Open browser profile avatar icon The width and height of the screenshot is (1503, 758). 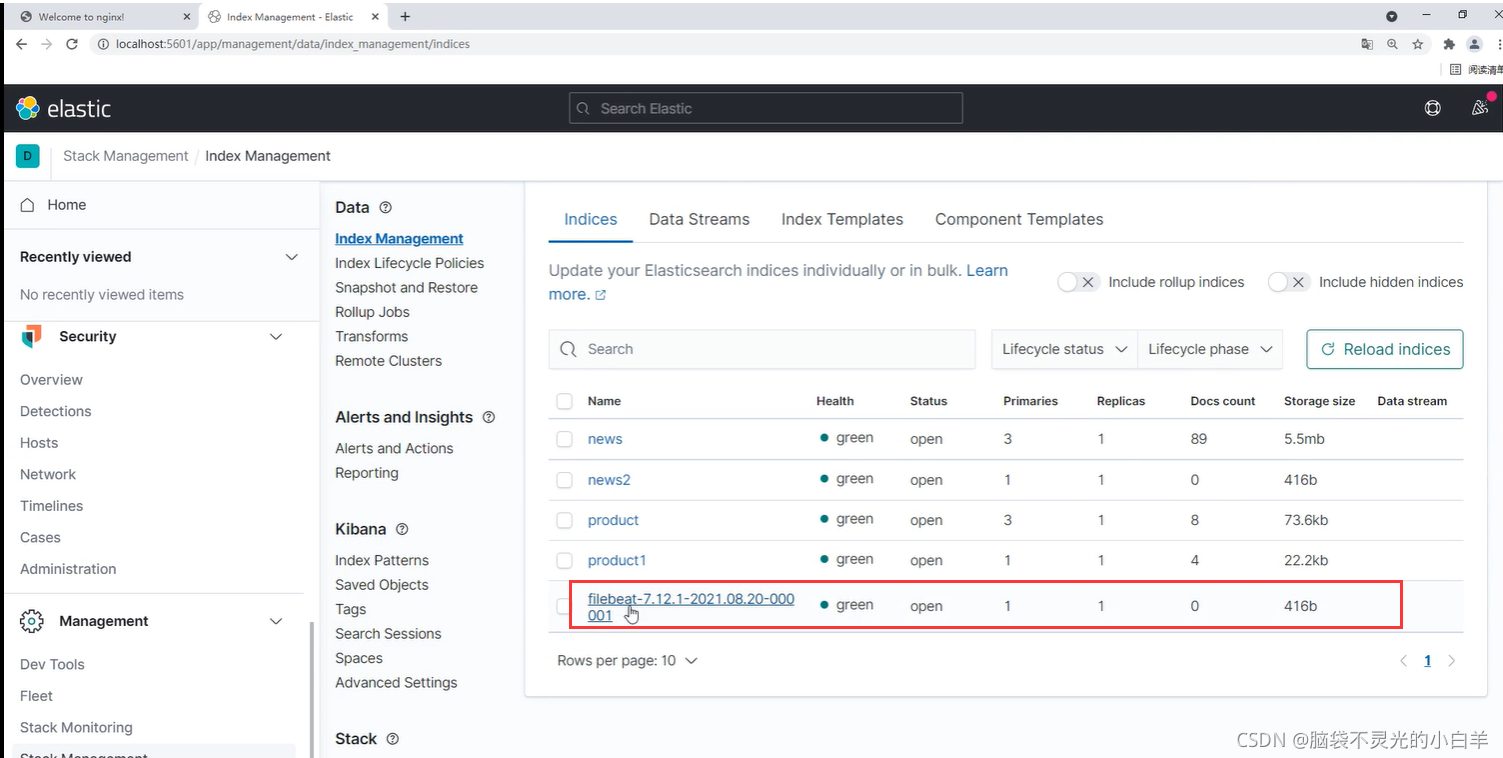pyautogui.click(x=1474, y=44)
